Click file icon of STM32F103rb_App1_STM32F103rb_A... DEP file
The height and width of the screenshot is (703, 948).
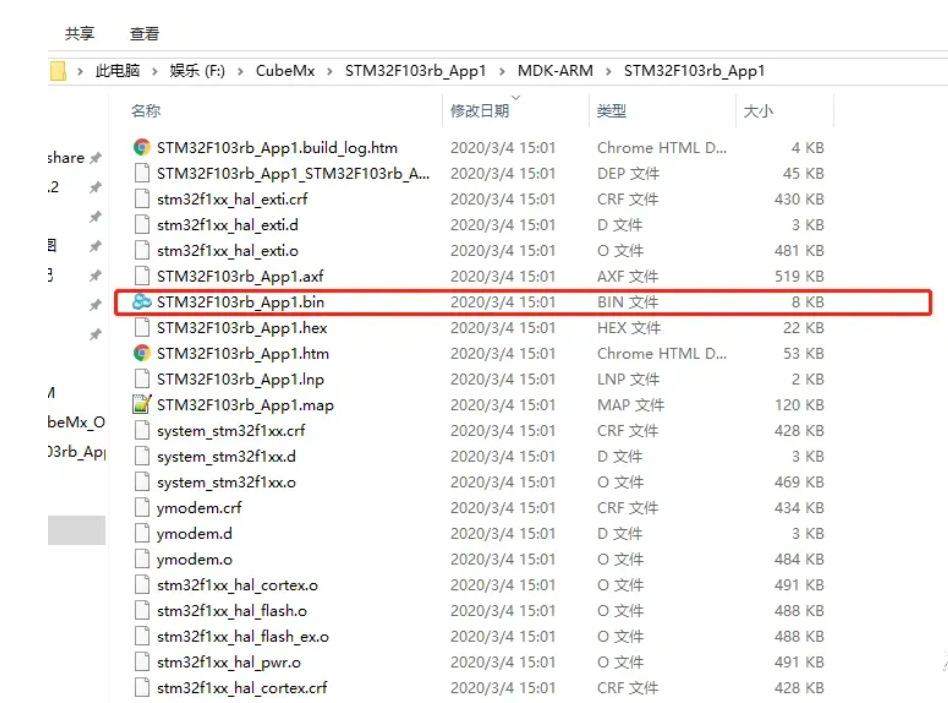[141, 173]
